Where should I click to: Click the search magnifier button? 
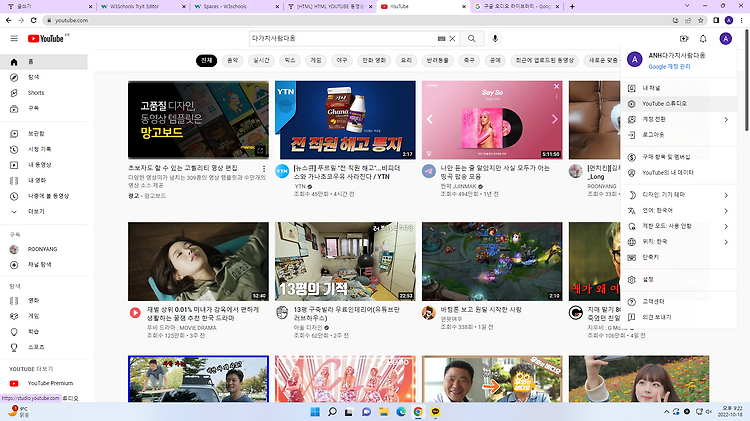point(472,38)
